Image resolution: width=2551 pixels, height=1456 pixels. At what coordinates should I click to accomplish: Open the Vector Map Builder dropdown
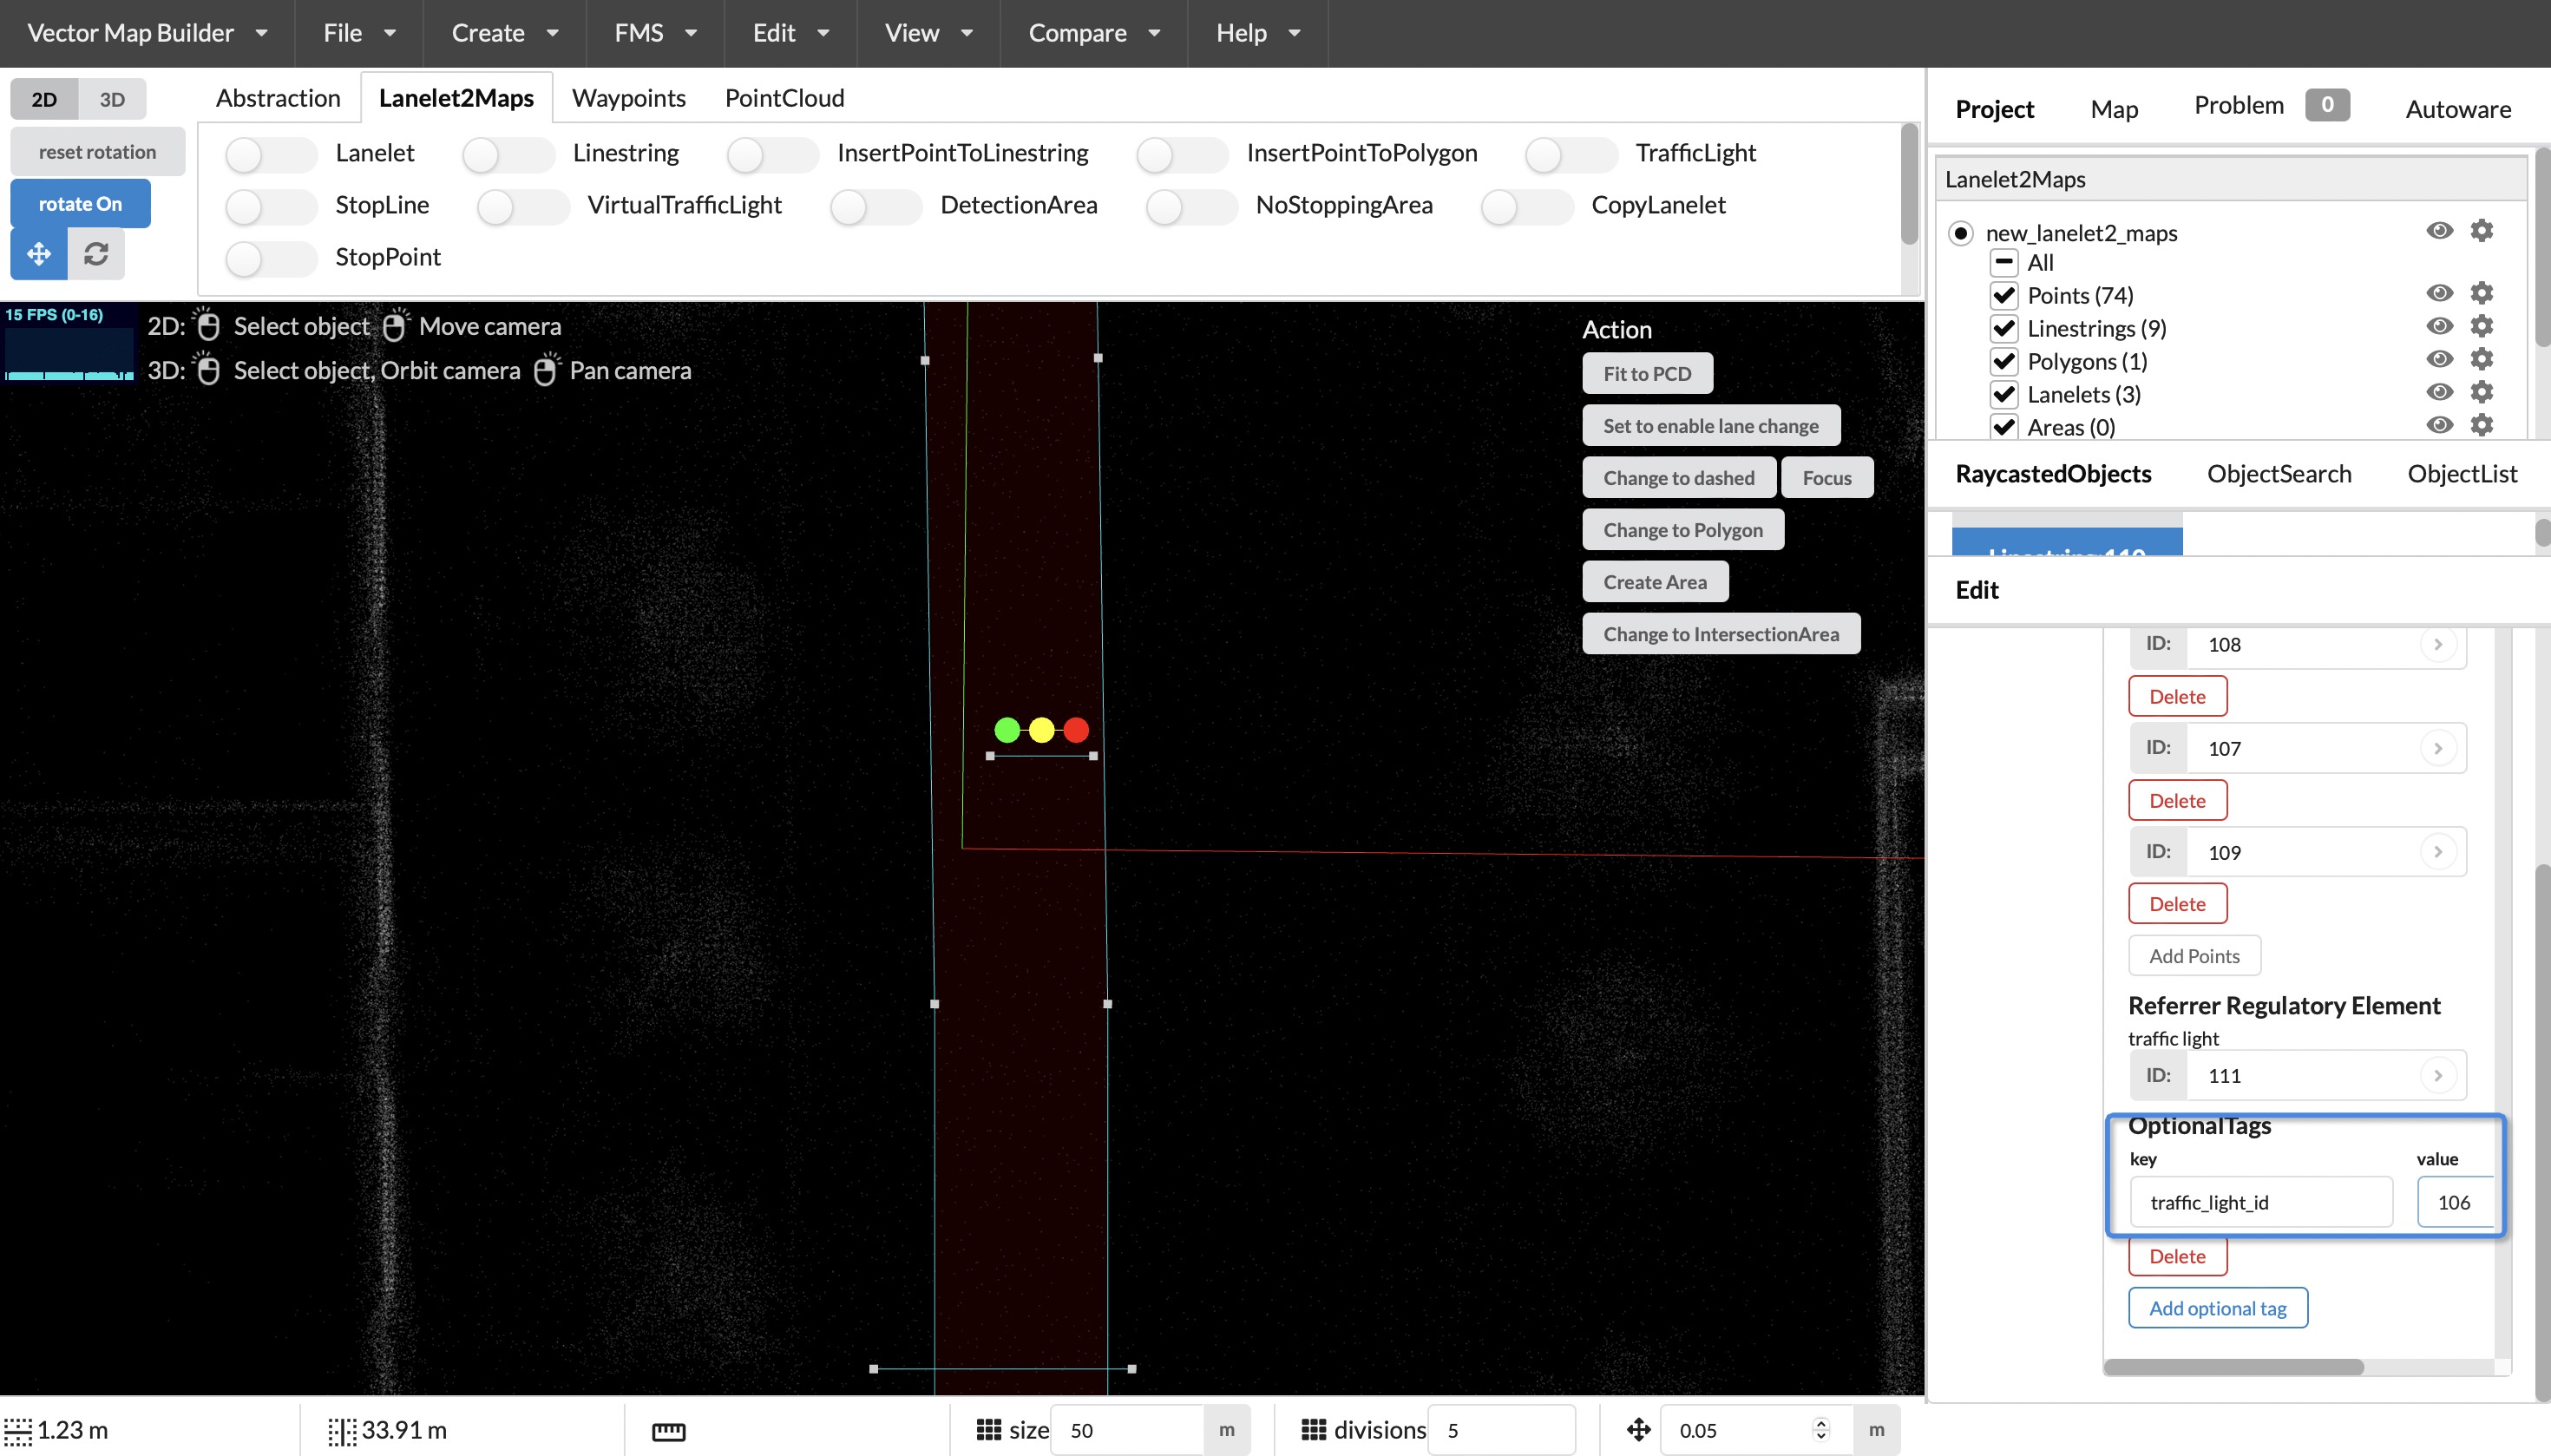[x=147, y=33]
